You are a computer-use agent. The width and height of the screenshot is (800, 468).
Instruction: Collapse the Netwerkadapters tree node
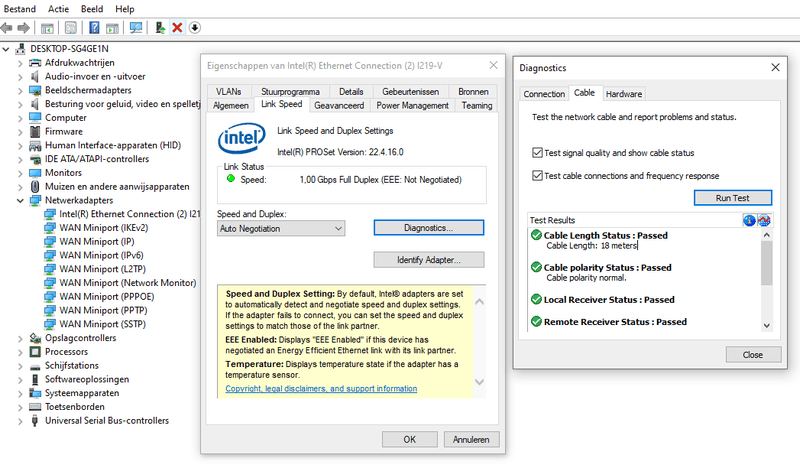coord(22,200)
